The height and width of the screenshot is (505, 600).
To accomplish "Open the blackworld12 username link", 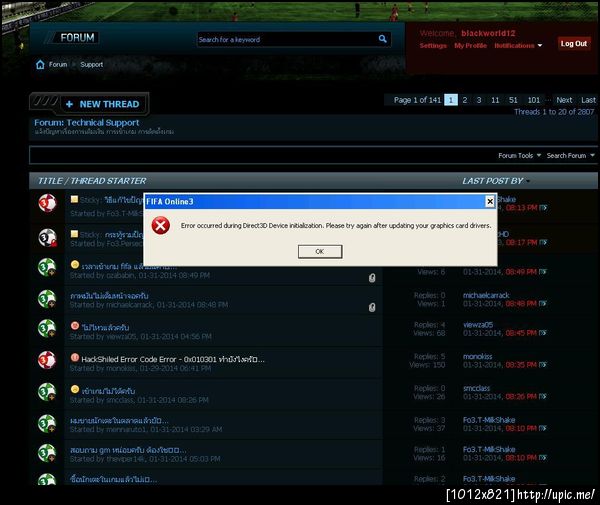I will tap(488, 33).
